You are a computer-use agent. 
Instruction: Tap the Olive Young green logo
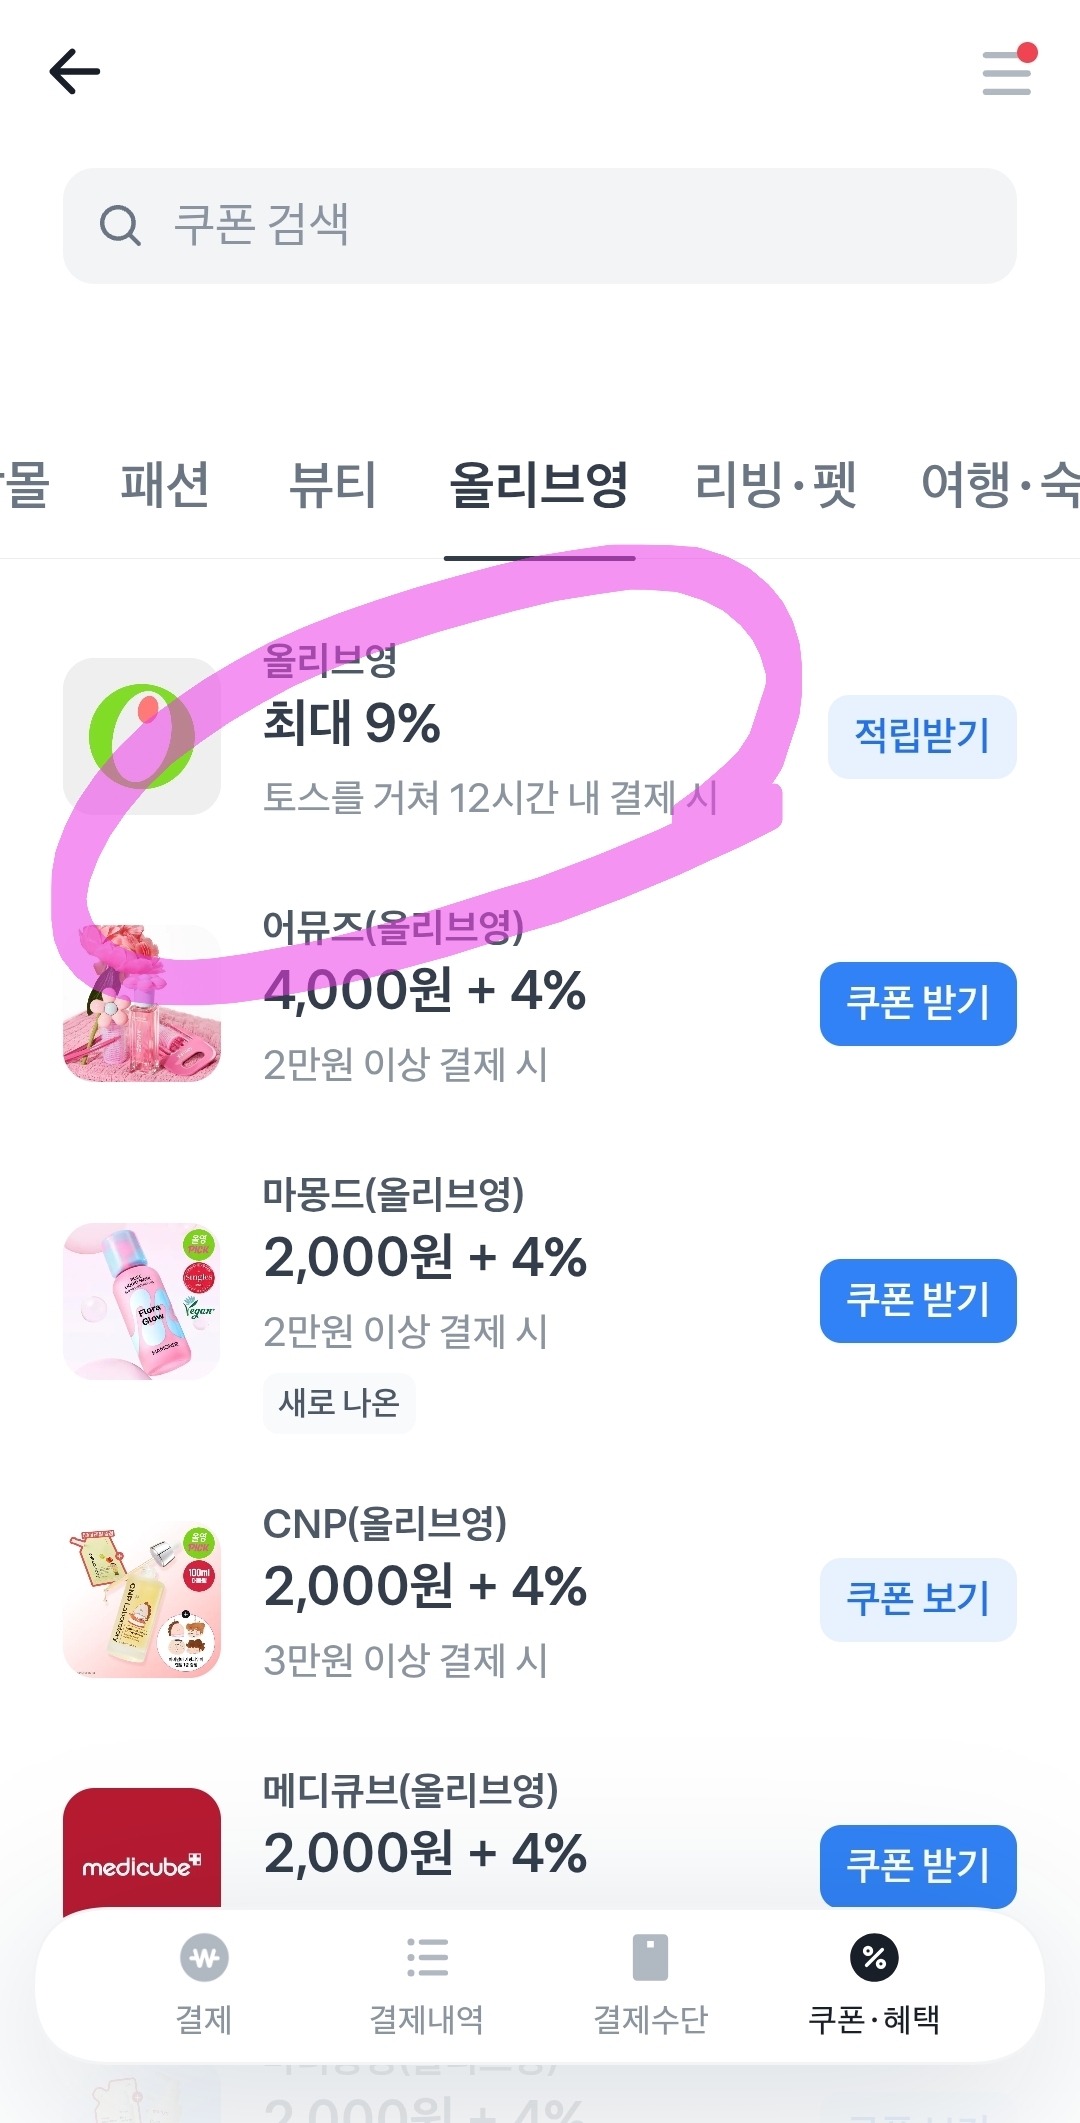142,737
